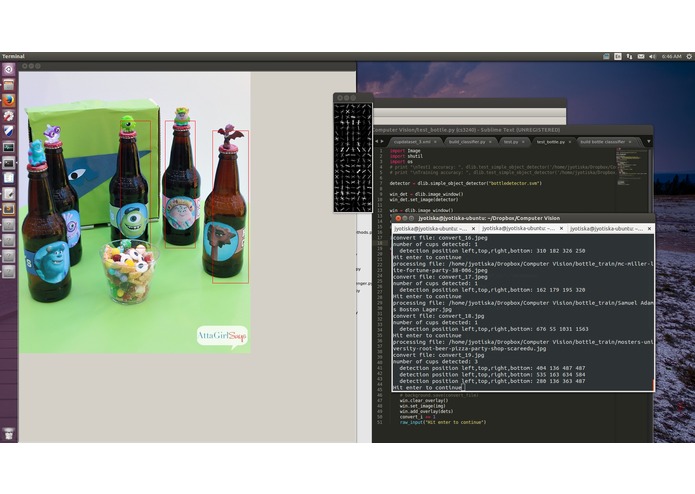Open the sound volume indicator
Image resolution: width=695 pixels, height=494 pixels.
pos(652,56)
